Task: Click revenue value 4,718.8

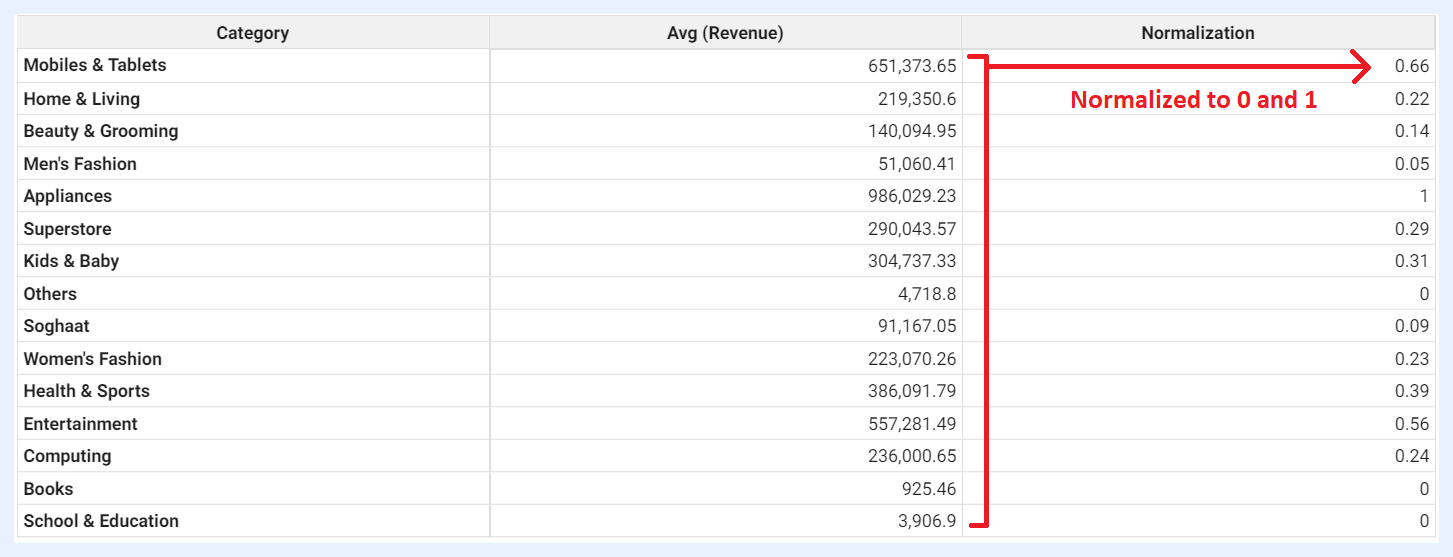Action: [926, 294]
